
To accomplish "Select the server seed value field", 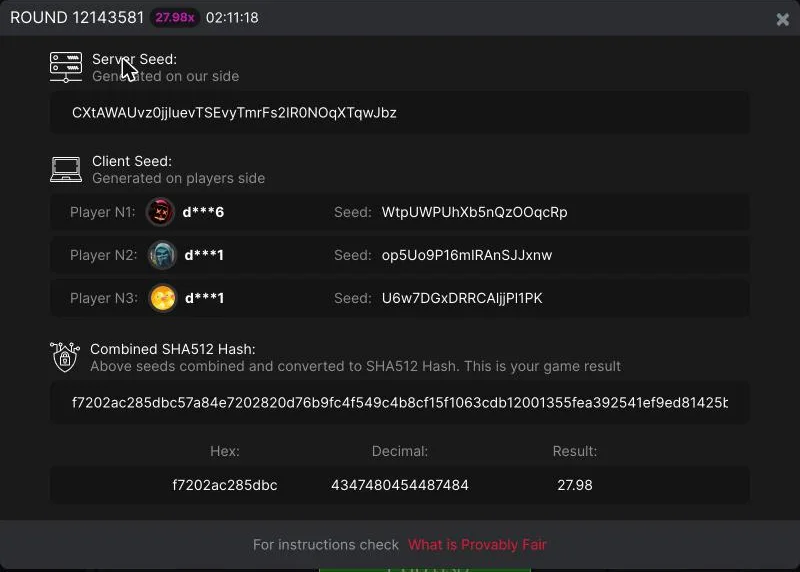I will tap(399, 113).
